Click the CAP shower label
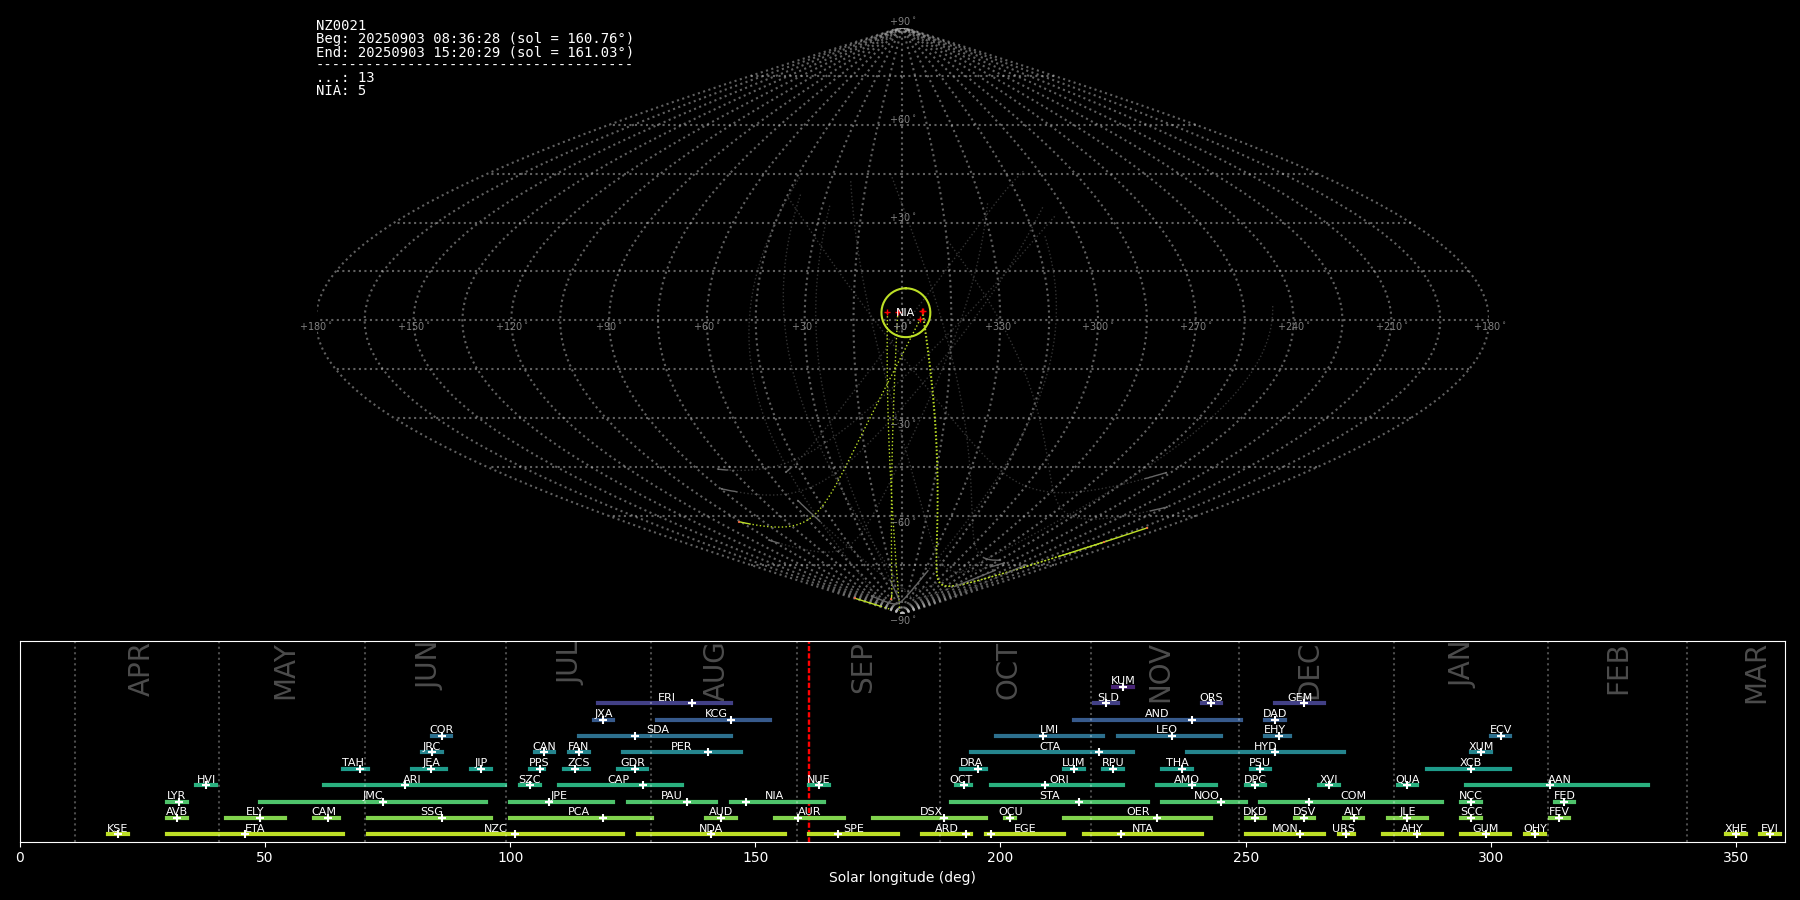 pyautogui.click(x=618, y=780)
